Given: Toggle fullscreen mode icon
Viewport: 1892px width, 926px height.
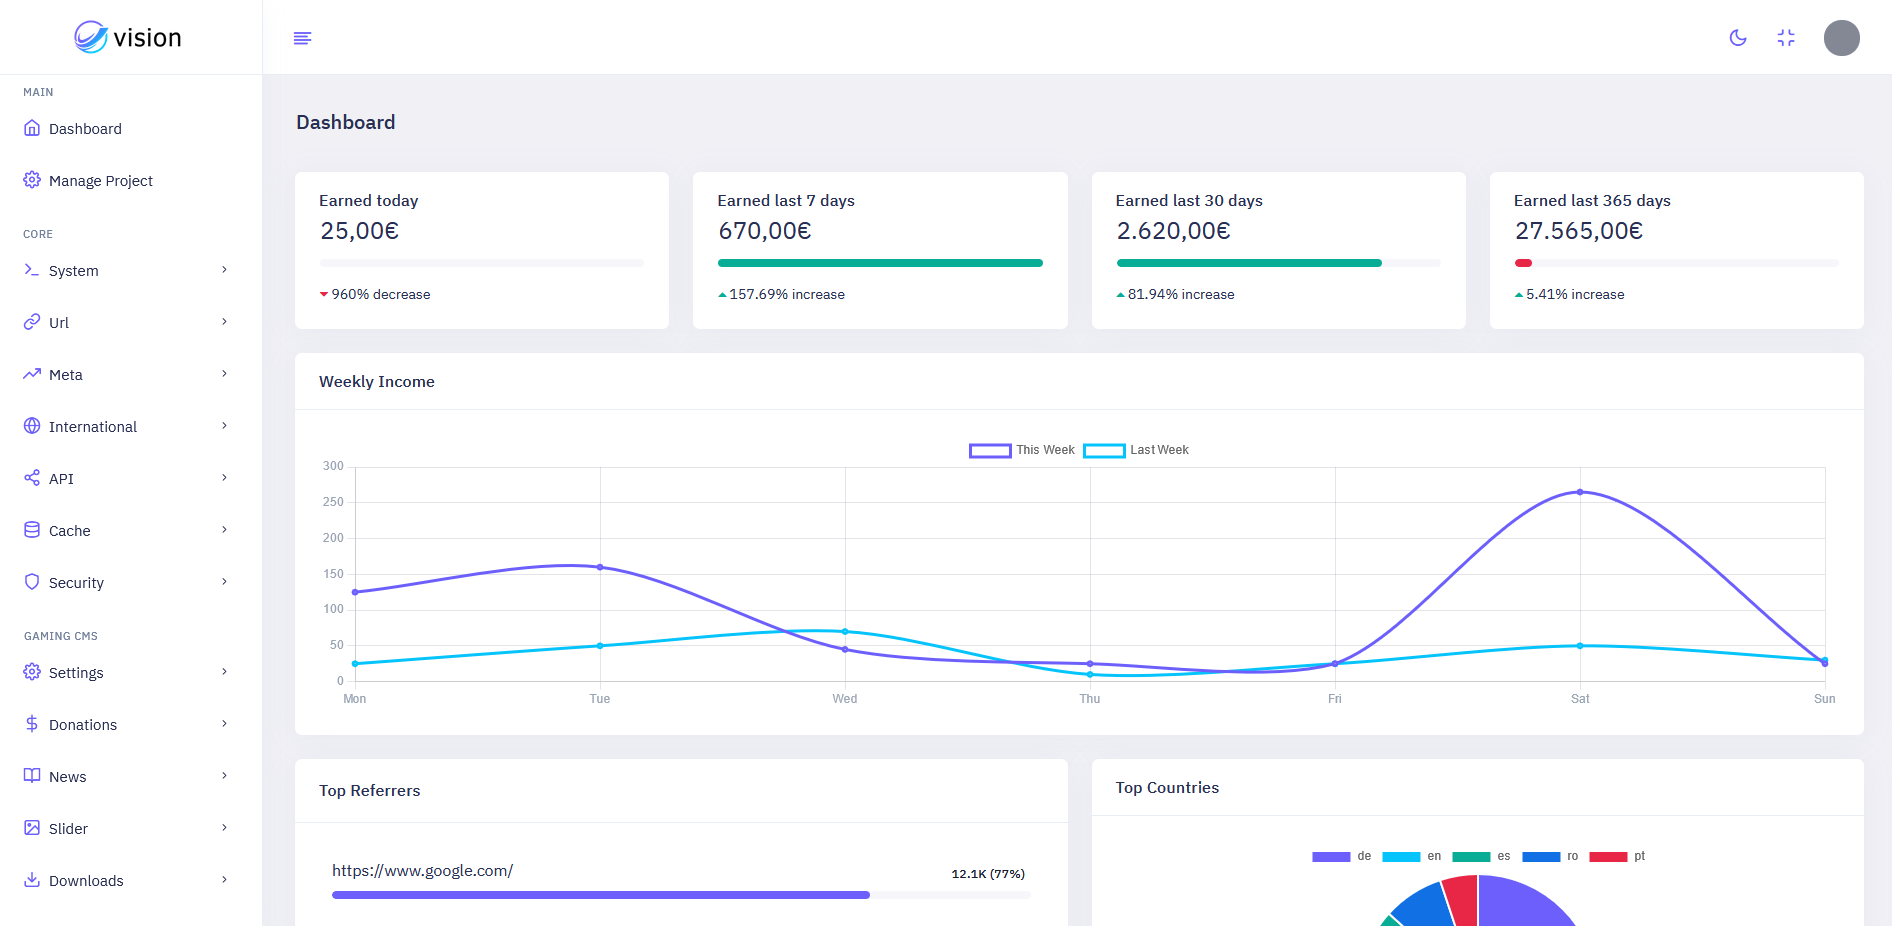Looking at the screenshot, I should (1786, 38).
